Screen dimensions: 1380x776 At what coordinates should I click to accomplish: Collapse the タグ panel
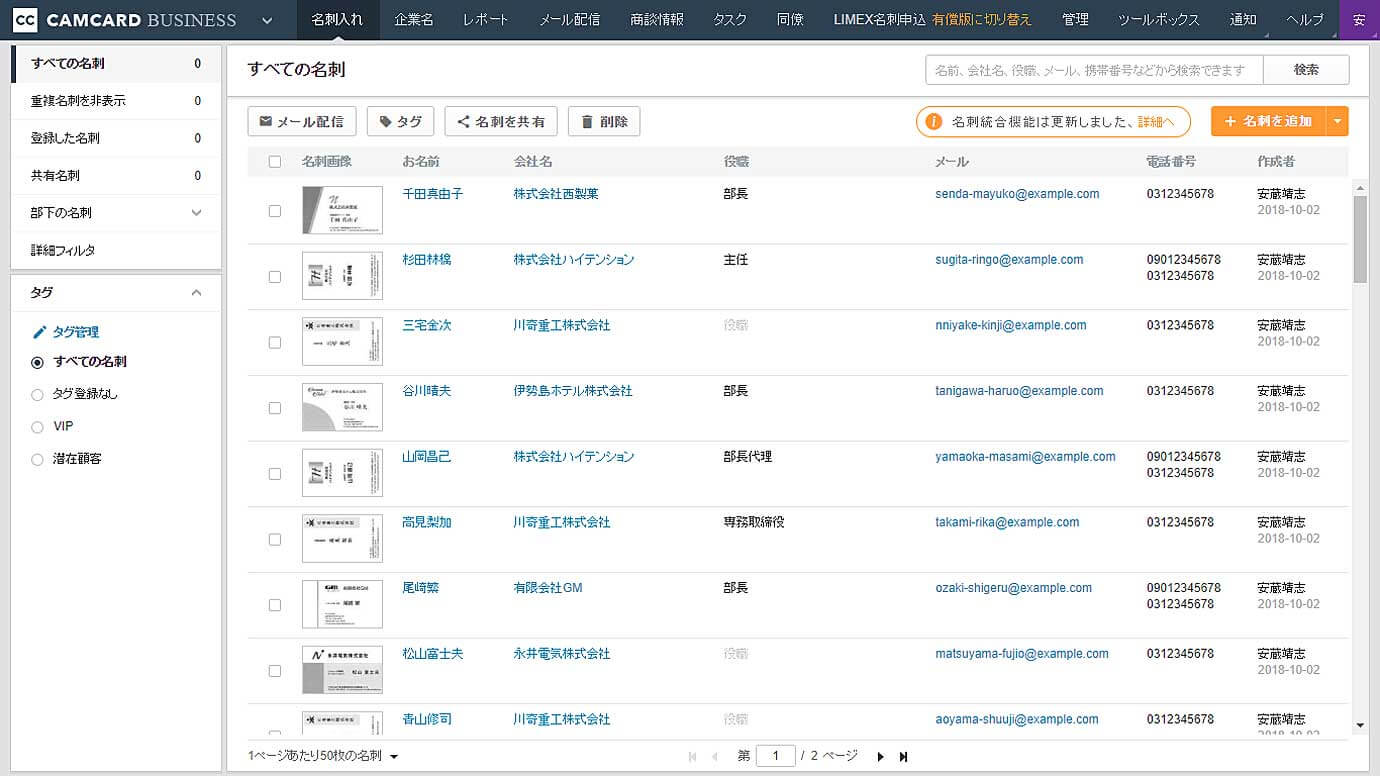tap(196, 293)
